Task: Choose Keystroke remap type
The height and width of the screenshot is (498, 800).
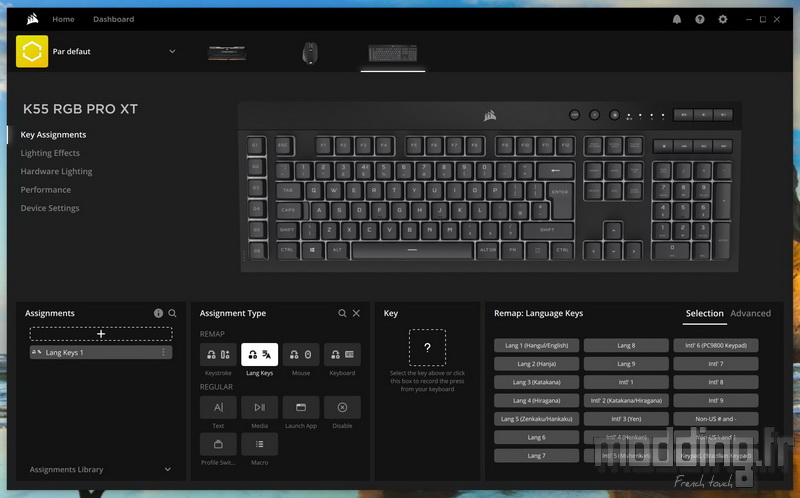Action: [x=218, y=355]
